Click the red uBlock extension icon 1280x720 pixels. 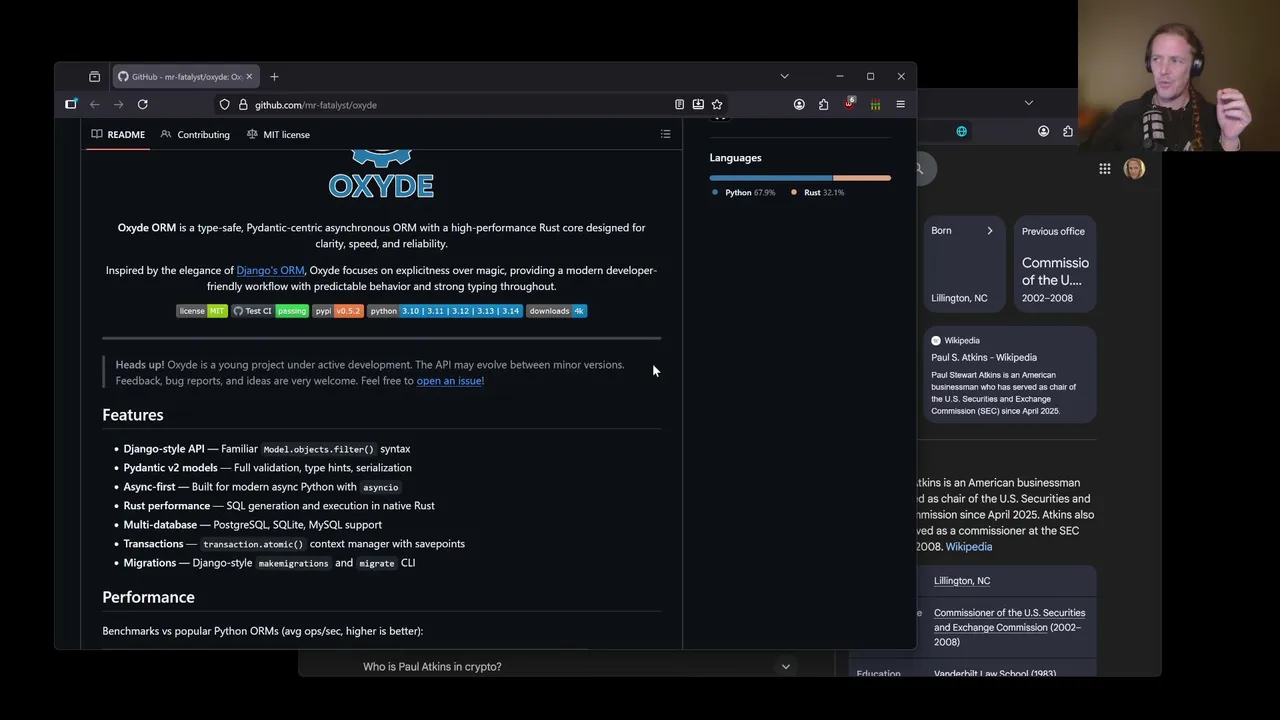point(849,104)
